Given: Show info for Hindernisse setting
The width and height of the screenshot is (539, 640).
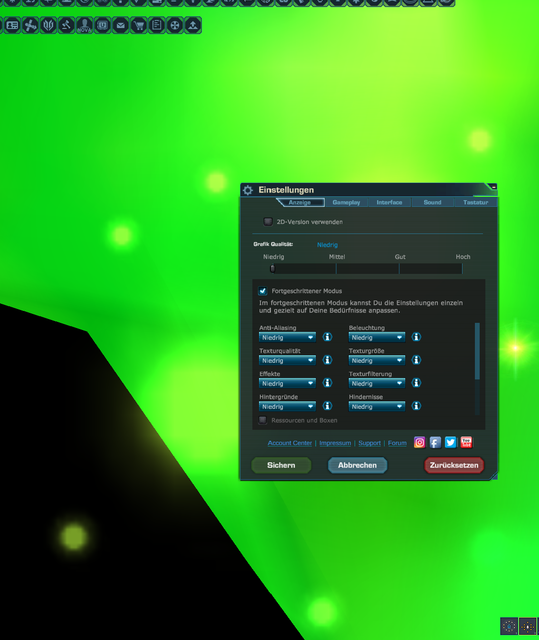Looking at the screenshot, I should 416,406.
